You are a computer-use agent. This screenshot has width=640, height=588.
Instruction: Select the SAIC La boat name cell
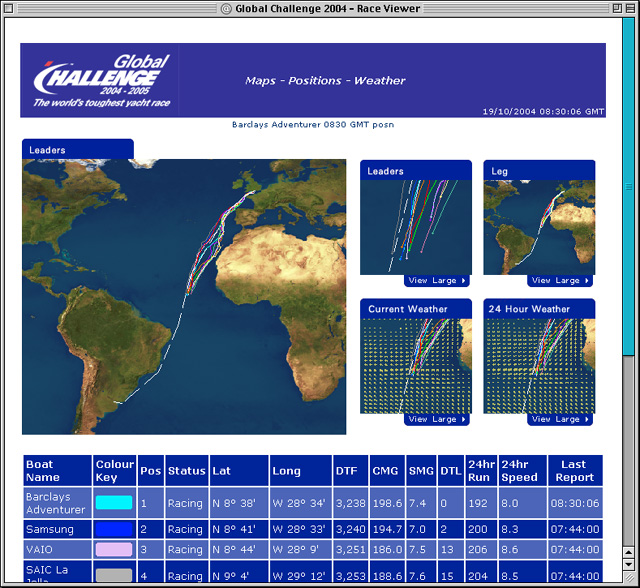58,571
